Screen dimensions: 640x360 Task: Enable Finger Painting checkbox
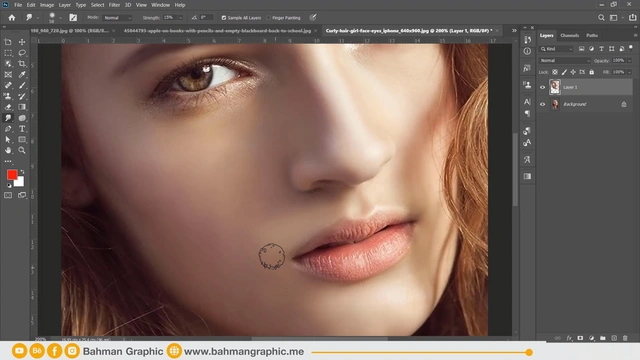click(269, 18)
